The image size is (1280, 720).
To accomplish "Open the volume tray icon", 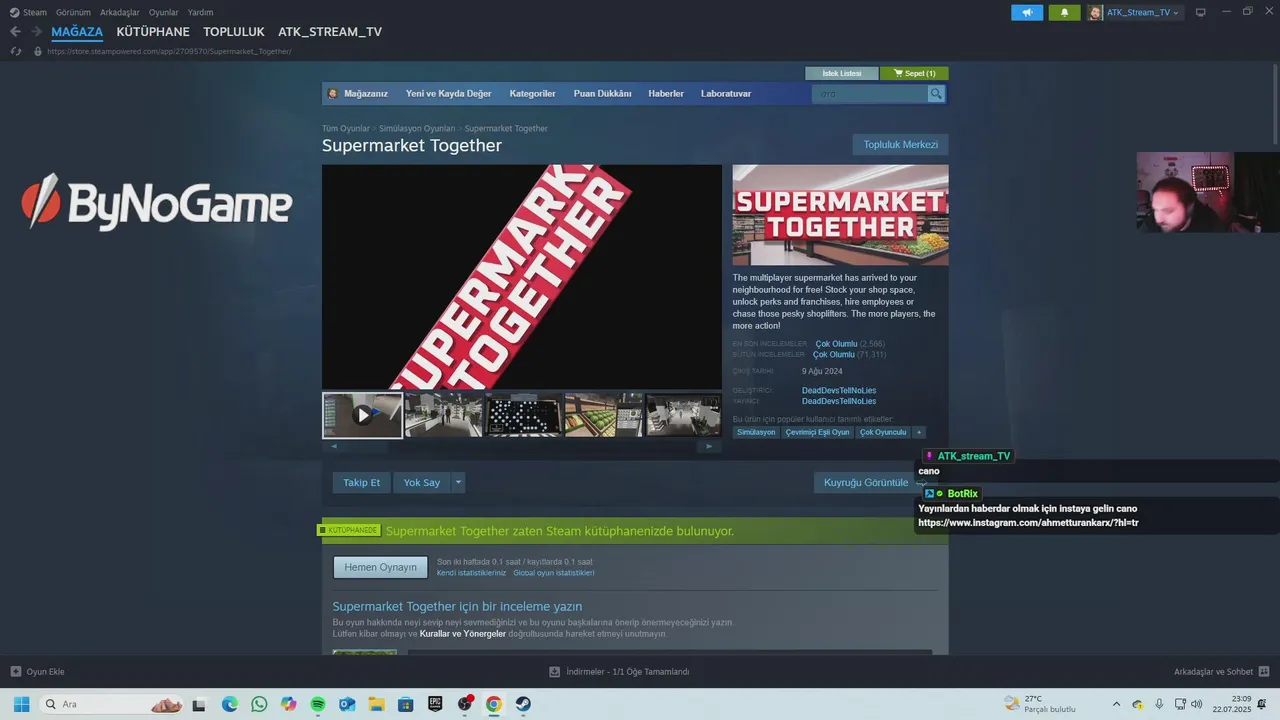I will [x=1197, y=704].
